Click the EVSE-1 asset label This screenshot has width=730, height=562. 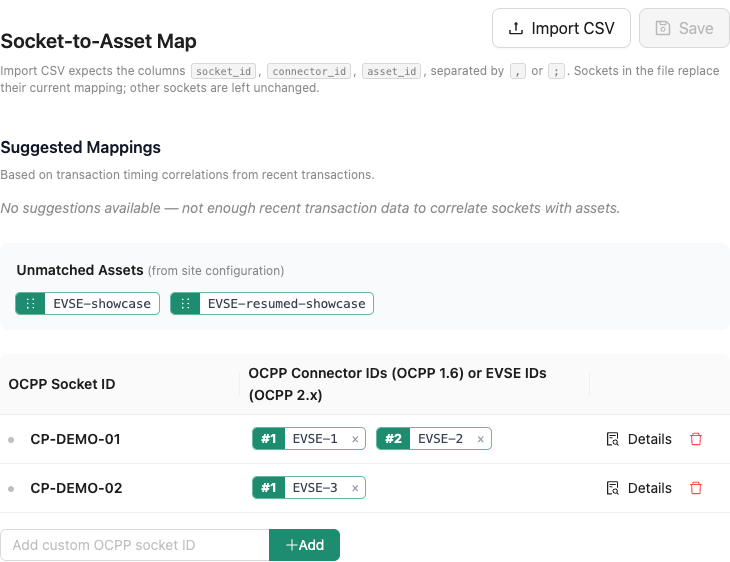click(315, 439)
